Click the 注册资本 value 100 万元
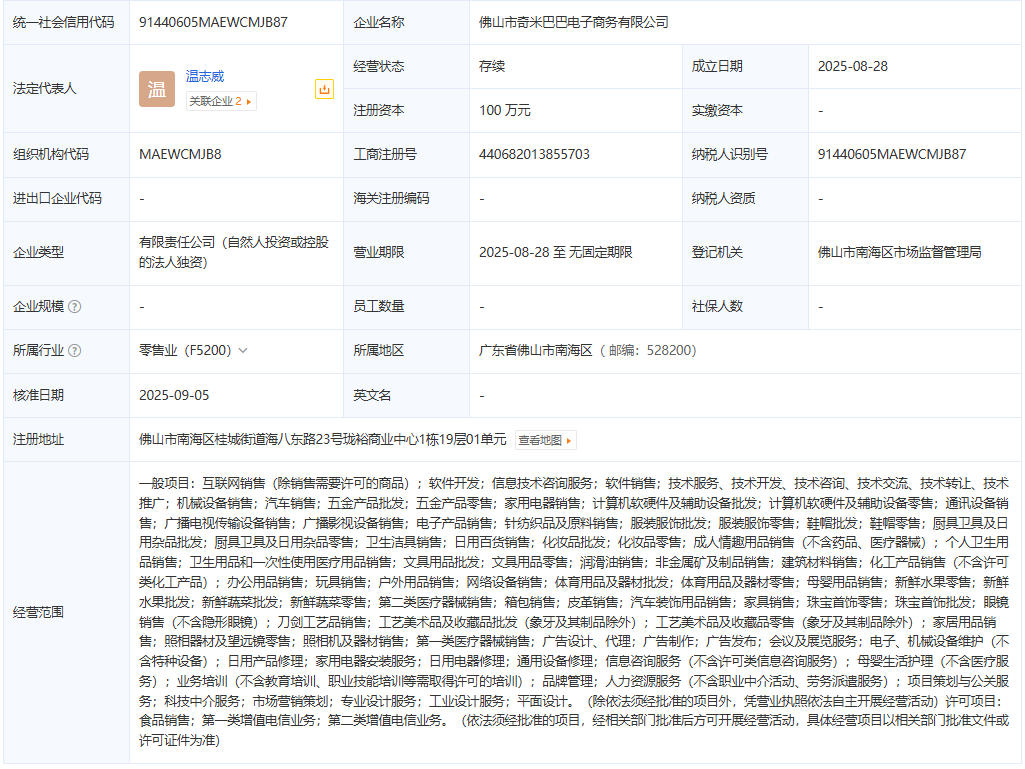 point(505,110)
